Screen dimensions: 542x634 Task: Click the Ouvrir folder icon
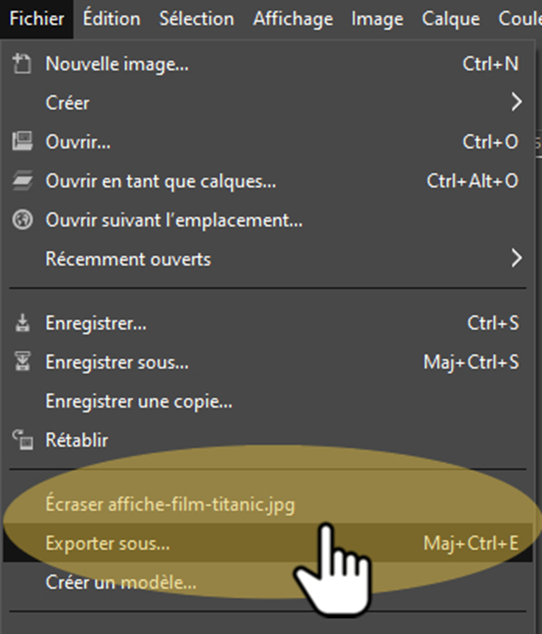click(22, 142)
